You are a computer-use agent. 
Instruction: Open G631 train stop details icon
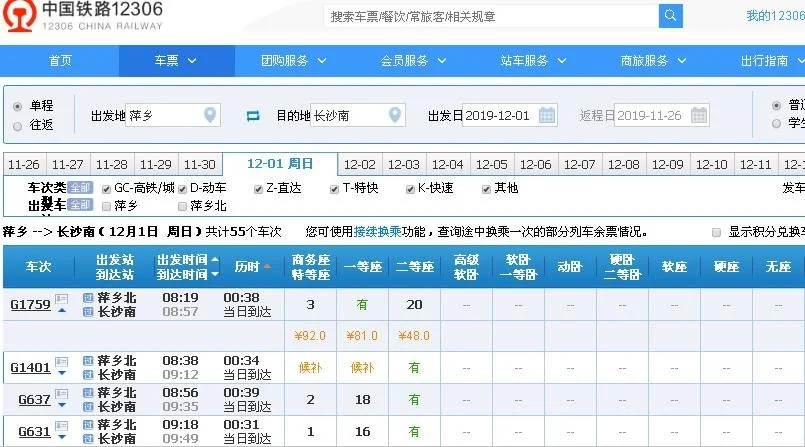pos(62,425)
